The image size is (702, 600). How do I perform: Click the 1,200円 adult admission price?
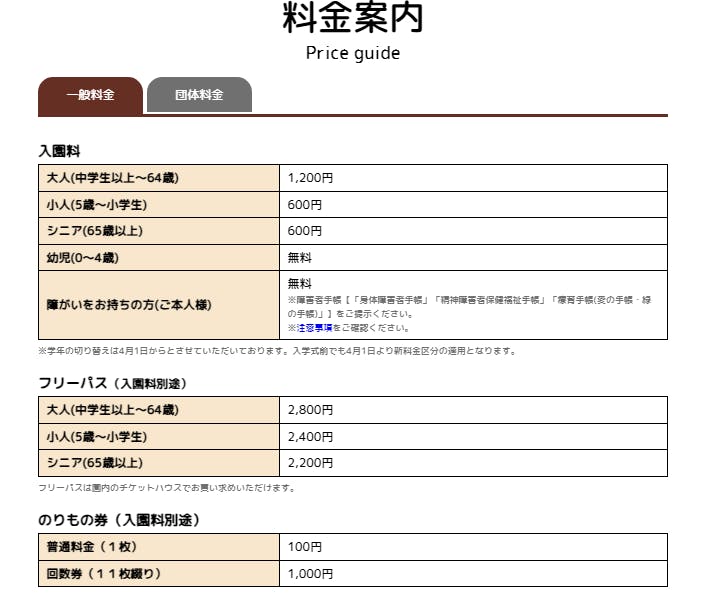pos(309,178)
